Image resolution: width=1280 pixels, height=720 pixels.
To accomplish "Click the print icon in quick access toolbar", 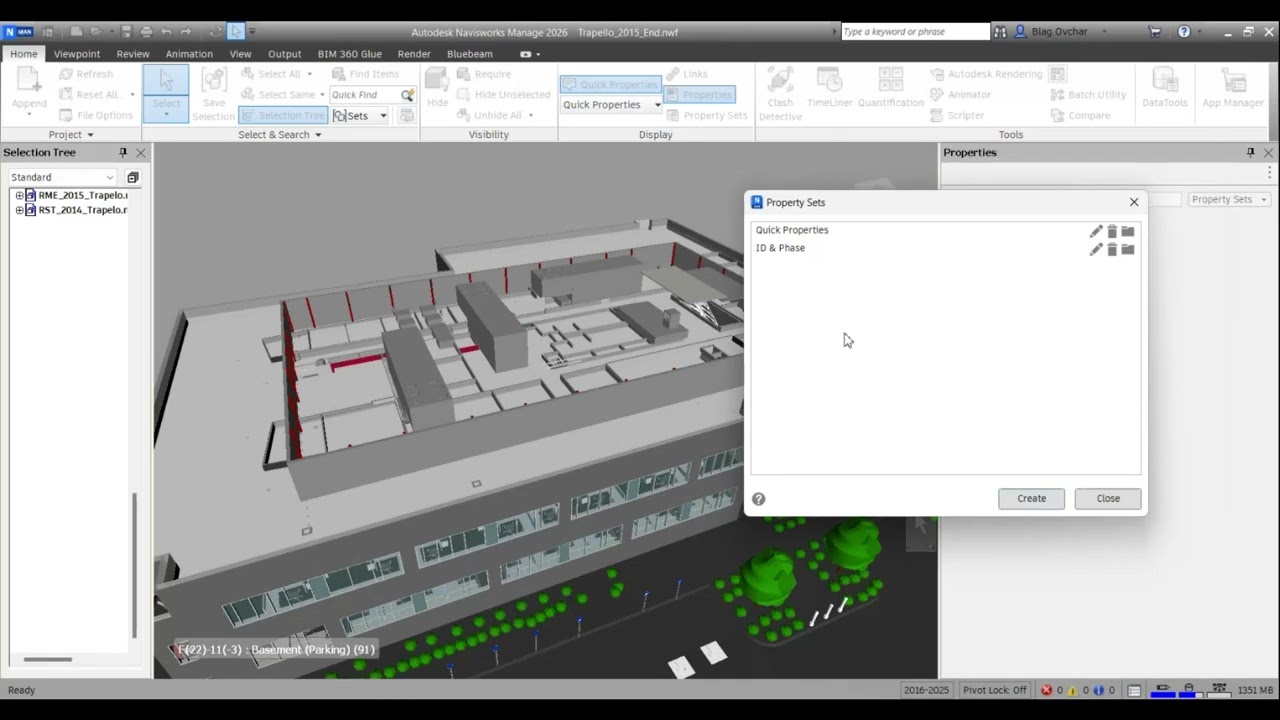I will tap(146, 32).
